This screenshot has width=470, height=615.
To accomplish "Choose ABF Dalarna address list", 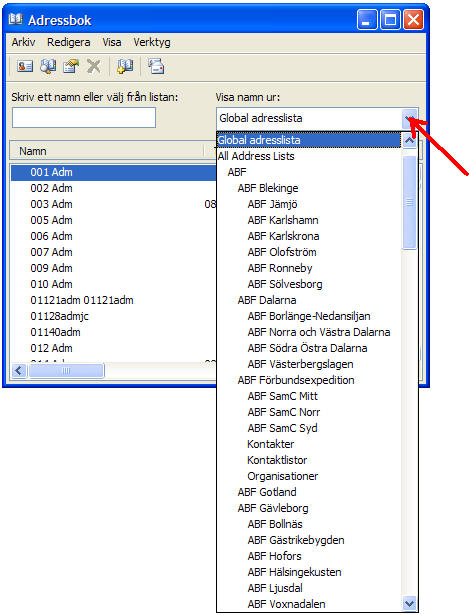I will (309, 300).
